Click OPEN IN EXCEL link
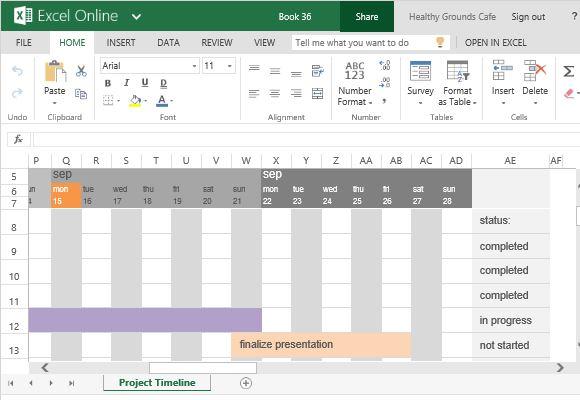The height and width of the screenshot is (400, 580). pos(496,43)
